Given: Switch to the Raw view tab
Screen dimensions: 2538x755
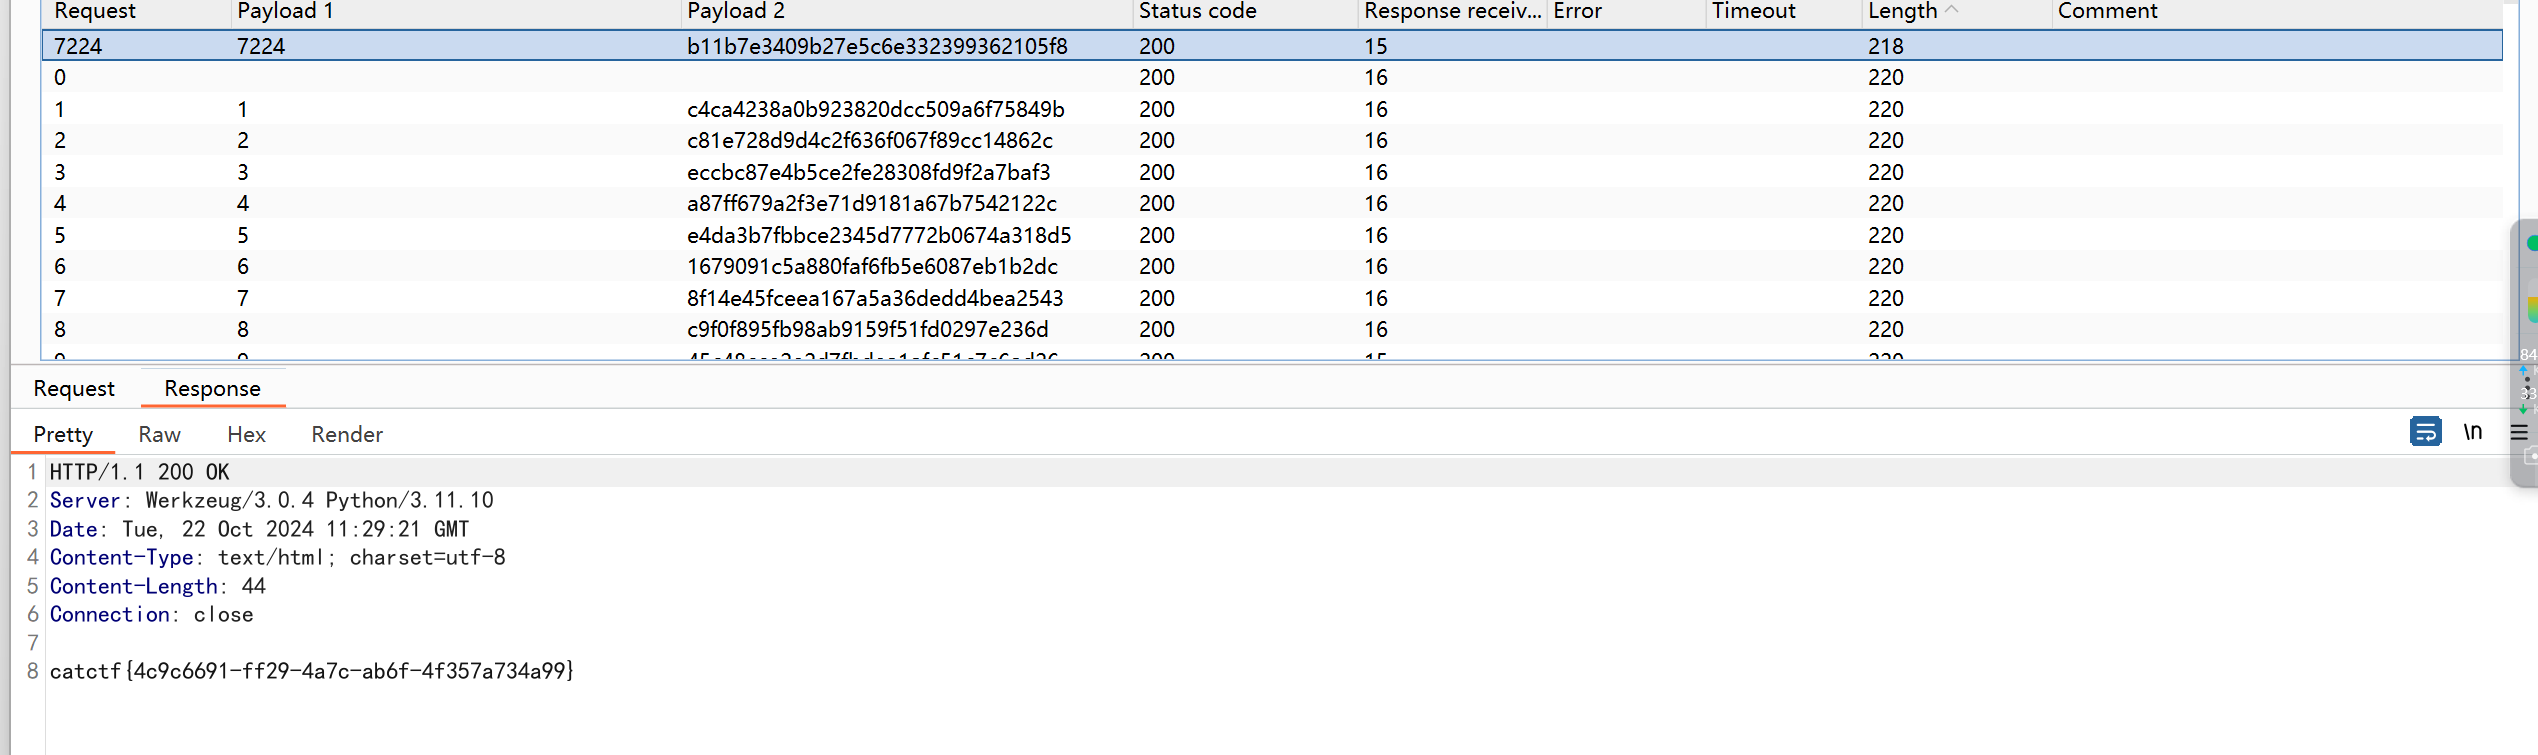Looking at the screenshot, I should point(160,435).
